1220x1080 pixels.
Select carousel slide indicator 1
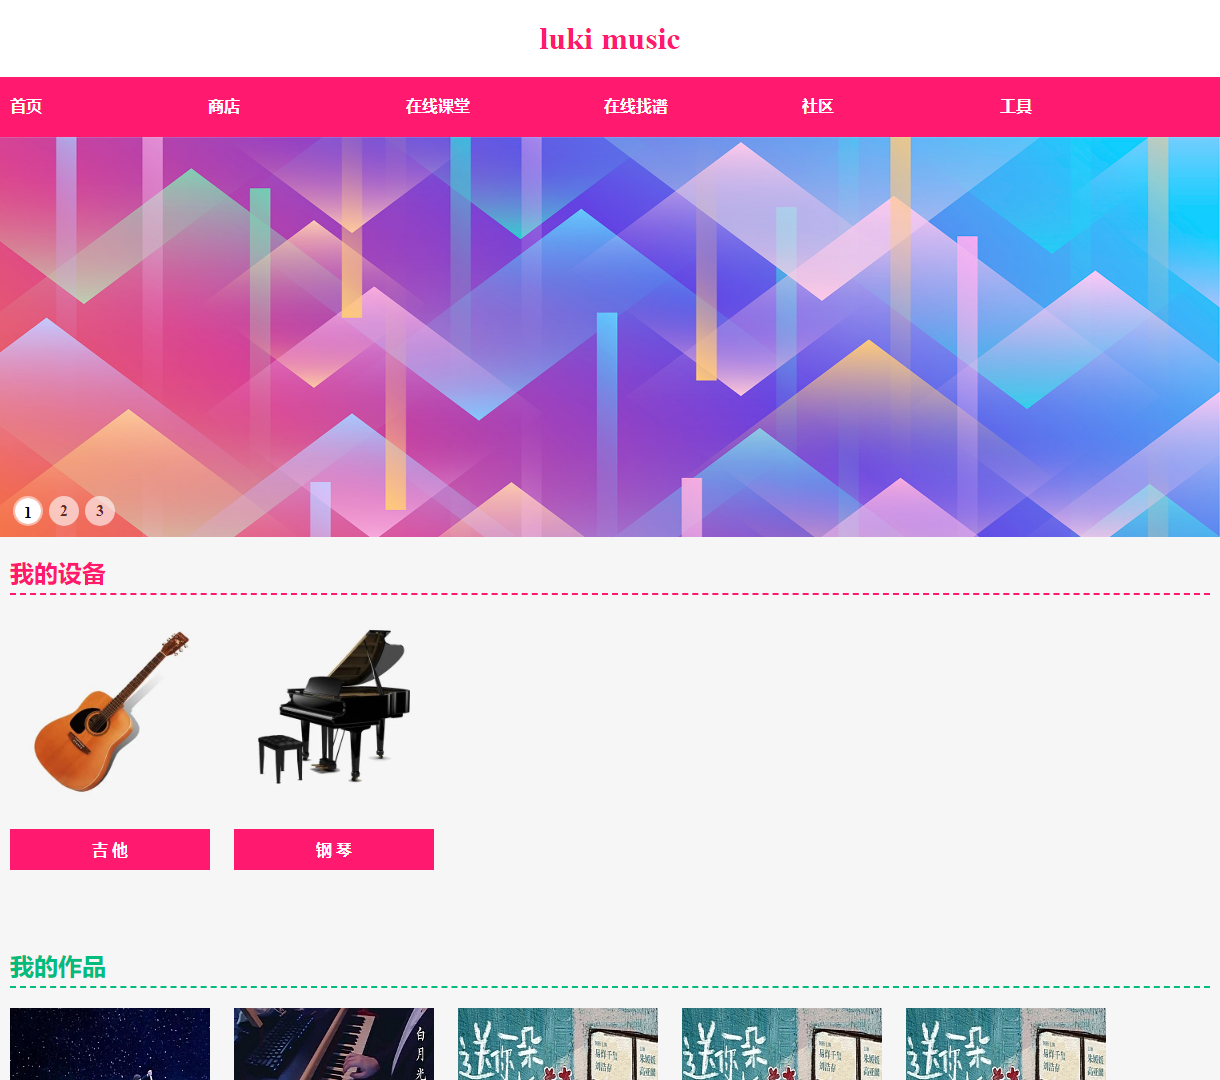point(28,511)
